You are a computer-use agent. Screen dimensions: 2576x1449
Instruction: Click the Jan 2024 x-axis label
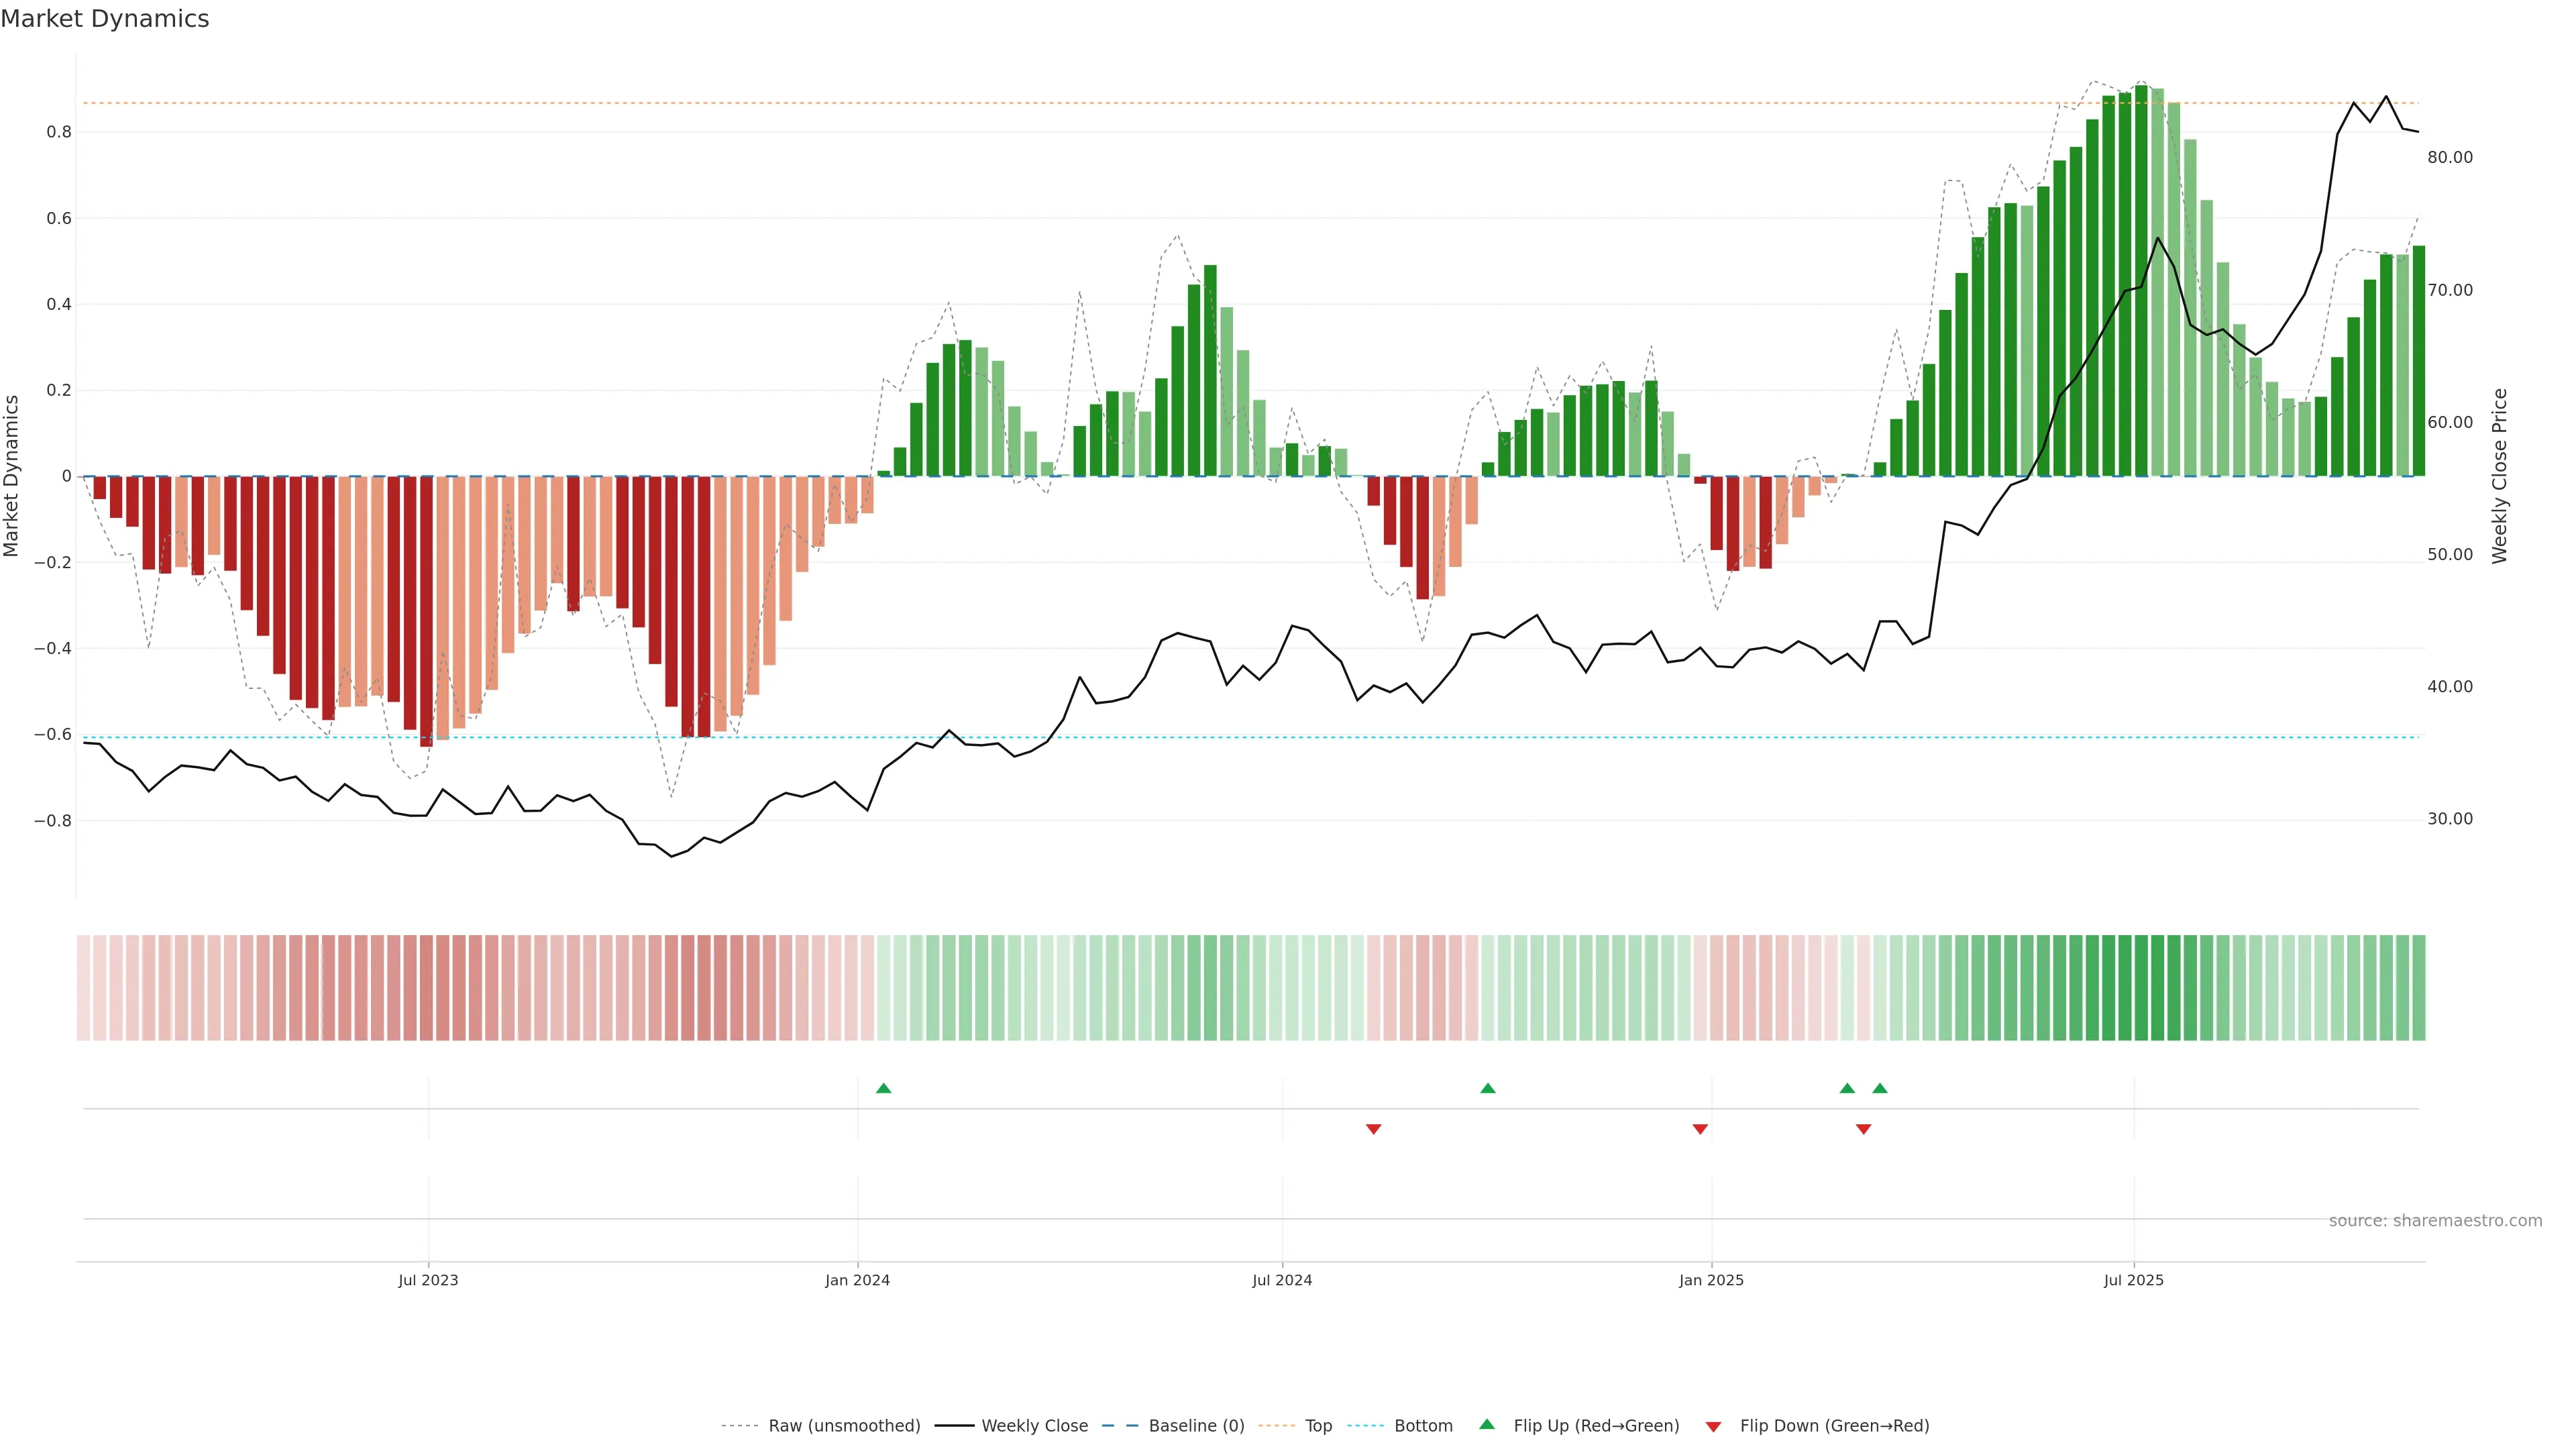(x=857, y=1280)
